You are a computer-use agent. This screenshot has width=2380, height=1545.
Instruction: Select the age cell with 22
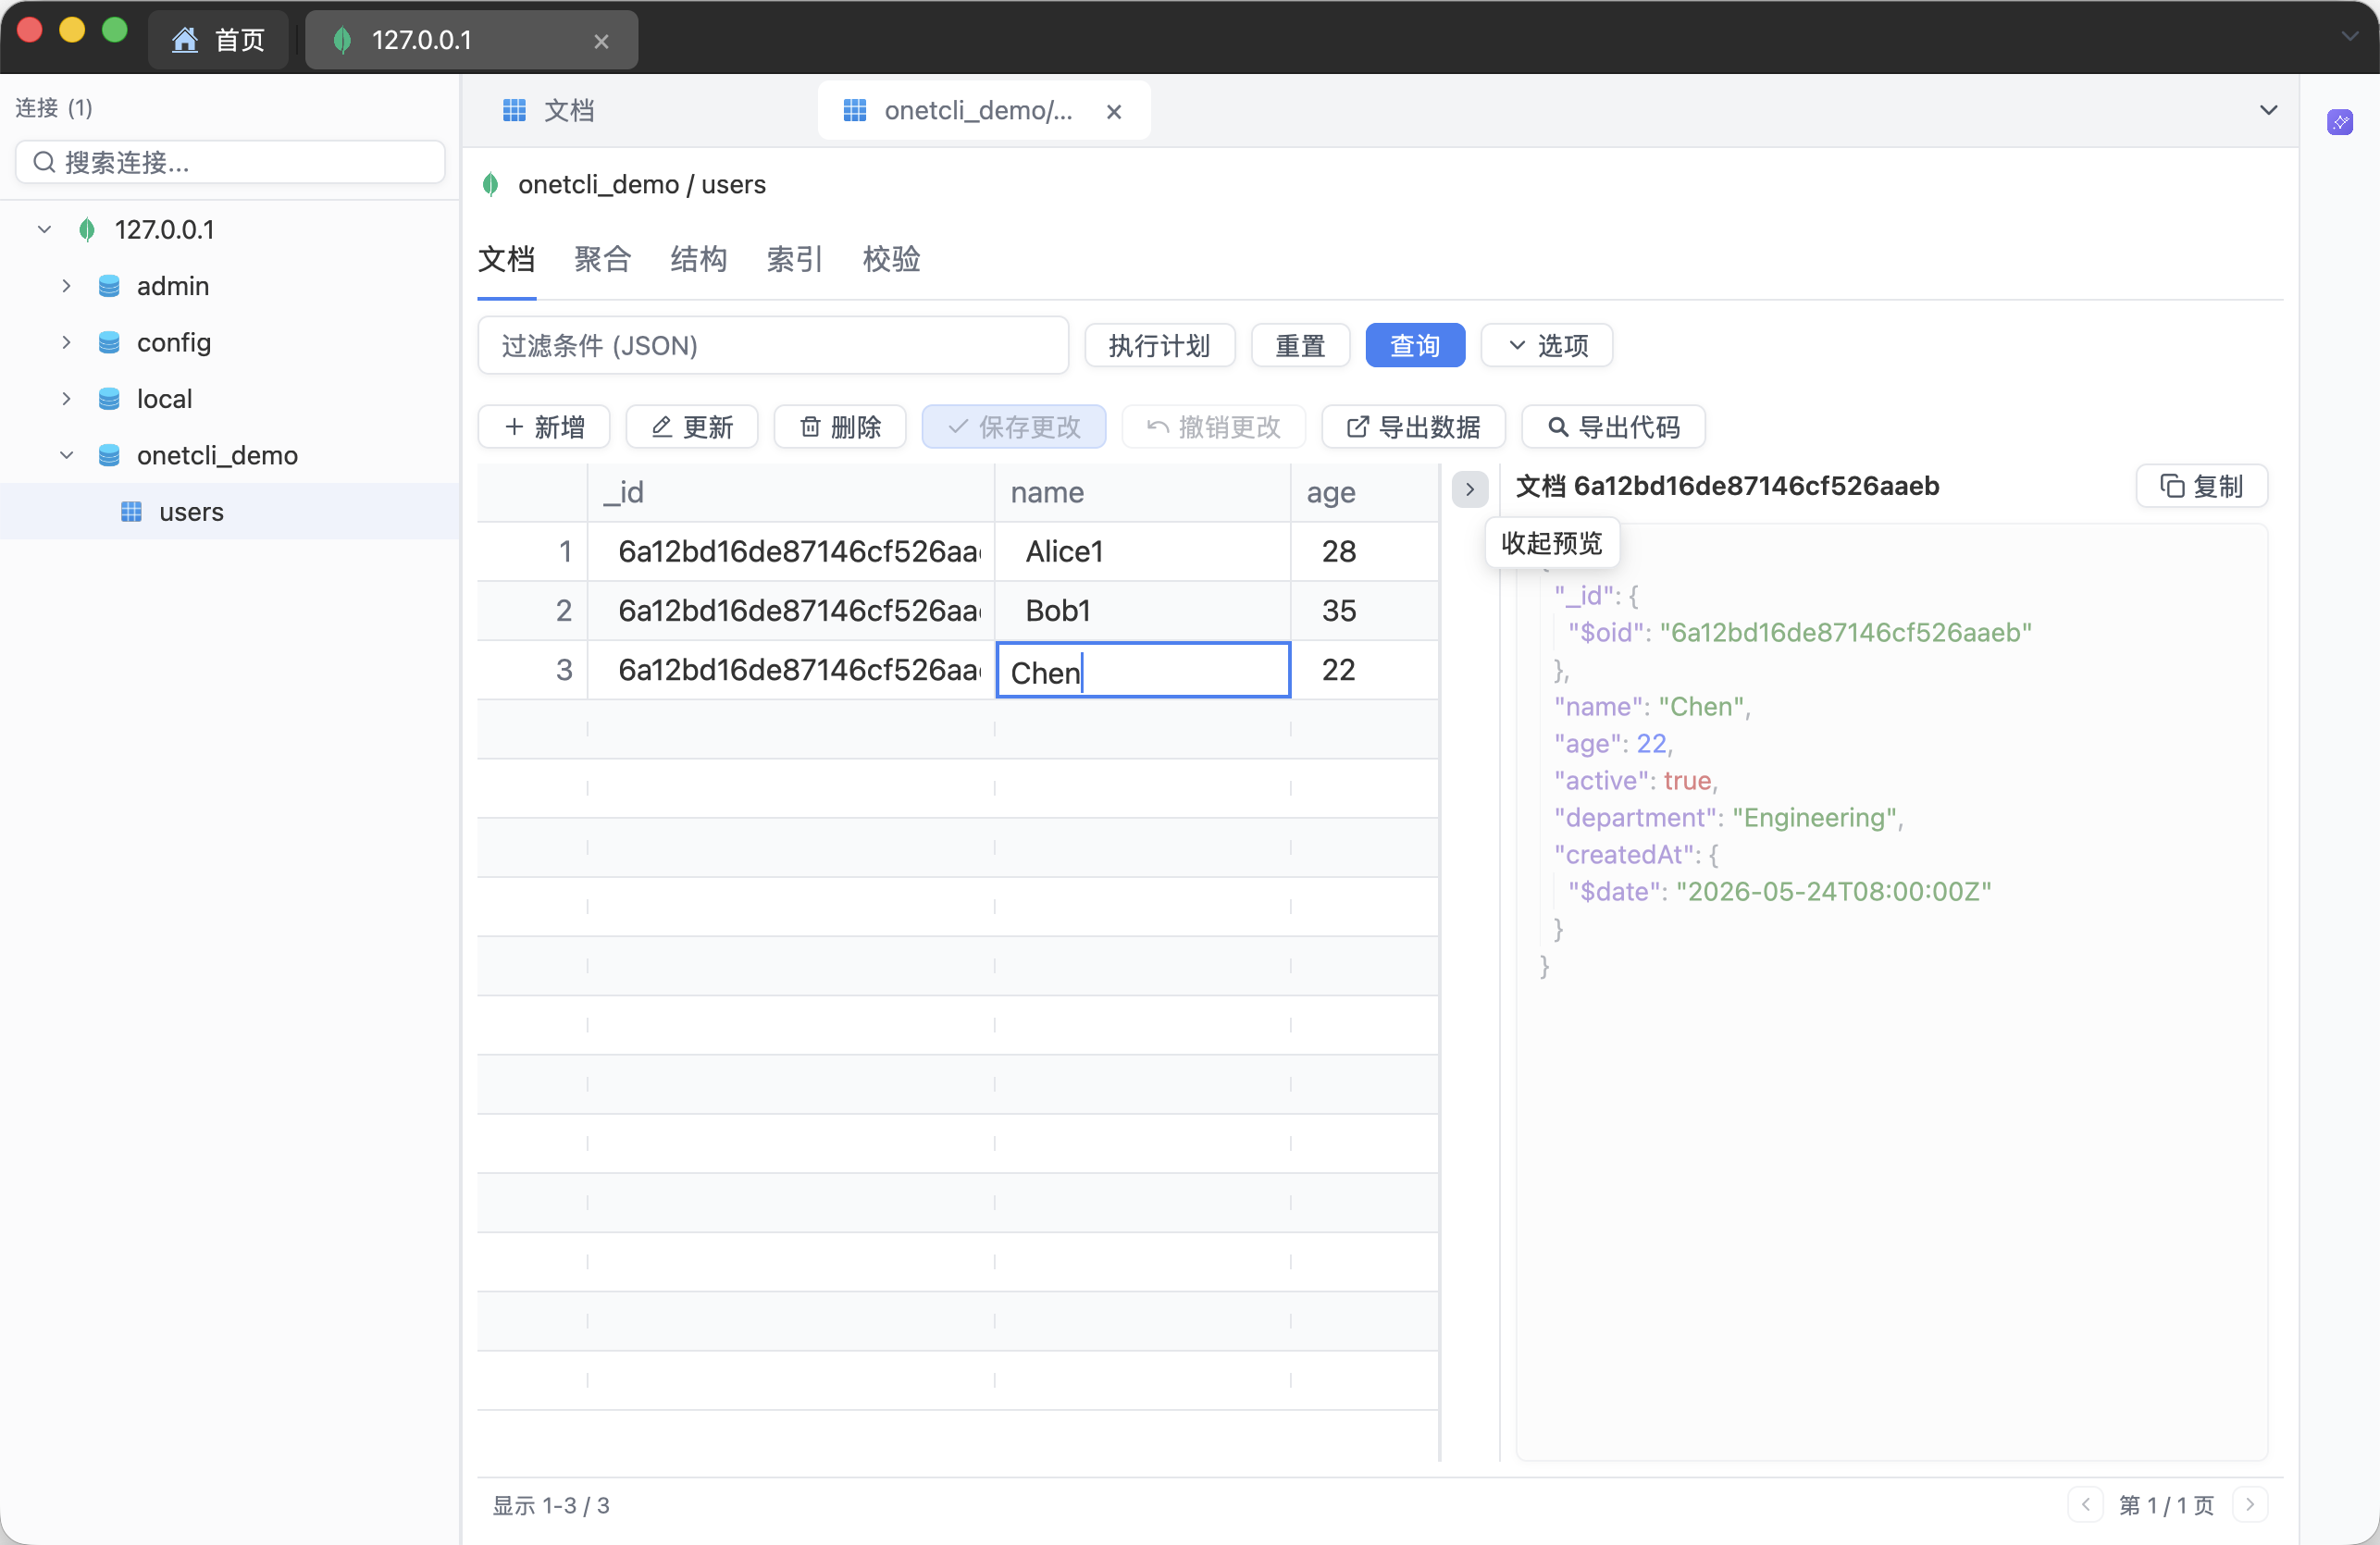[x=1365, y=670]
